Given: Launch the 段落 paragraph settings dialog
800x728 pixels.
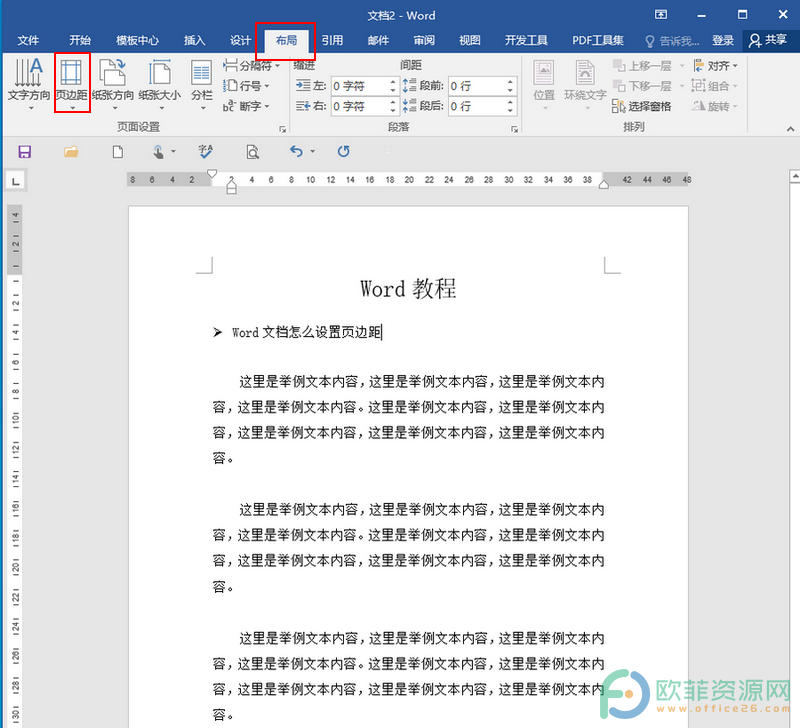Looking at the screenshot, I should pos(514,129).
